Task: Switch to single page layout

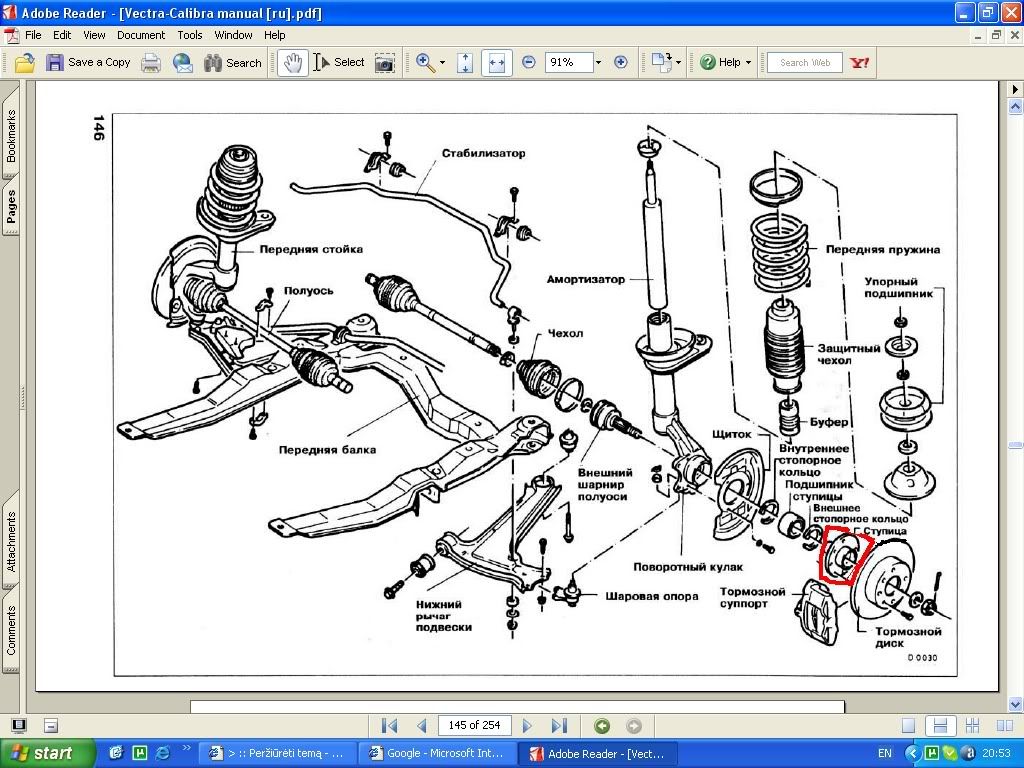Action: point(908,725)
